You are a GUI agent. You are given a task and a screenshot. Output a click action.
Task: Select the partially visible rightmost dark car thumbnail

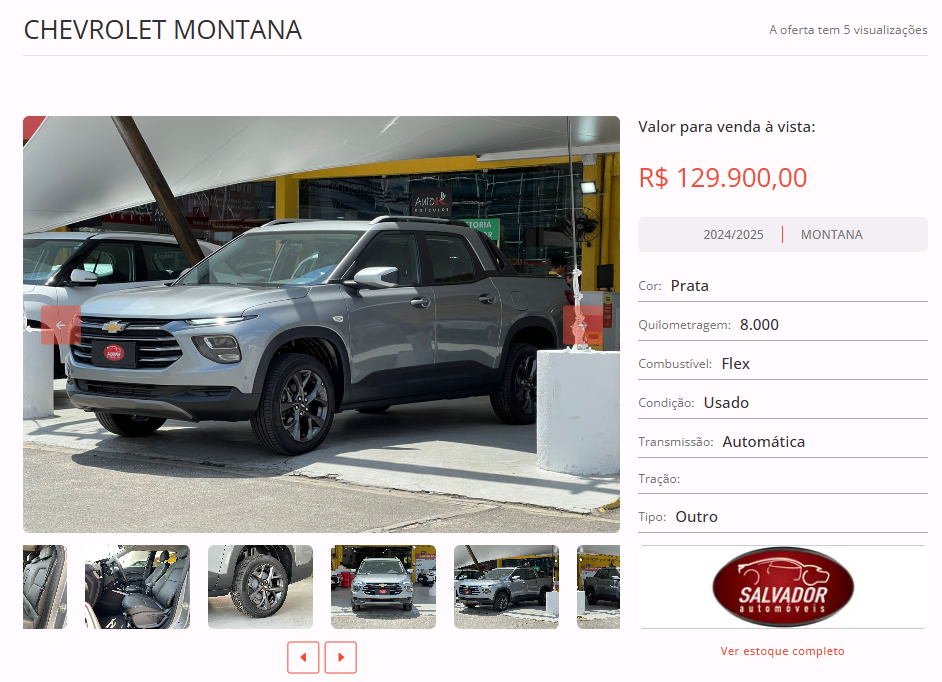(598, 587)
